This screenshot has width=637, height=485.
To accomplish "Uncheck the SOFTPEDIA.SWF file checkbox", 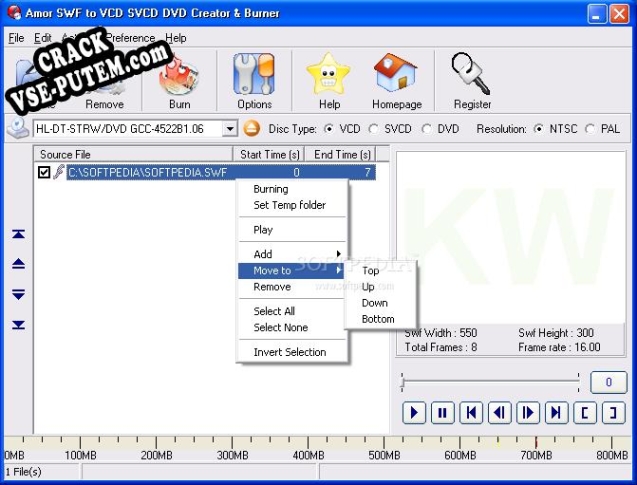I will (x=44, y=172).
